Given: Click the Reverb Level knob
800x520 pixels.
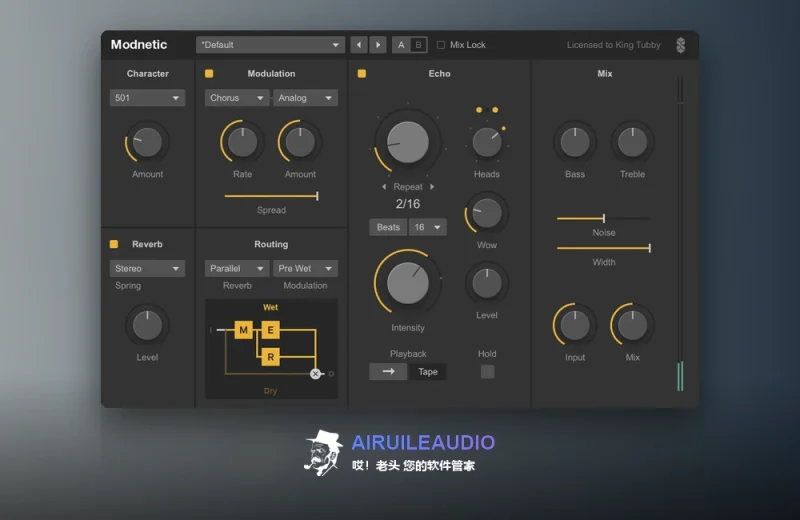Looking at the screenshot, I should (x=147, y=325).
